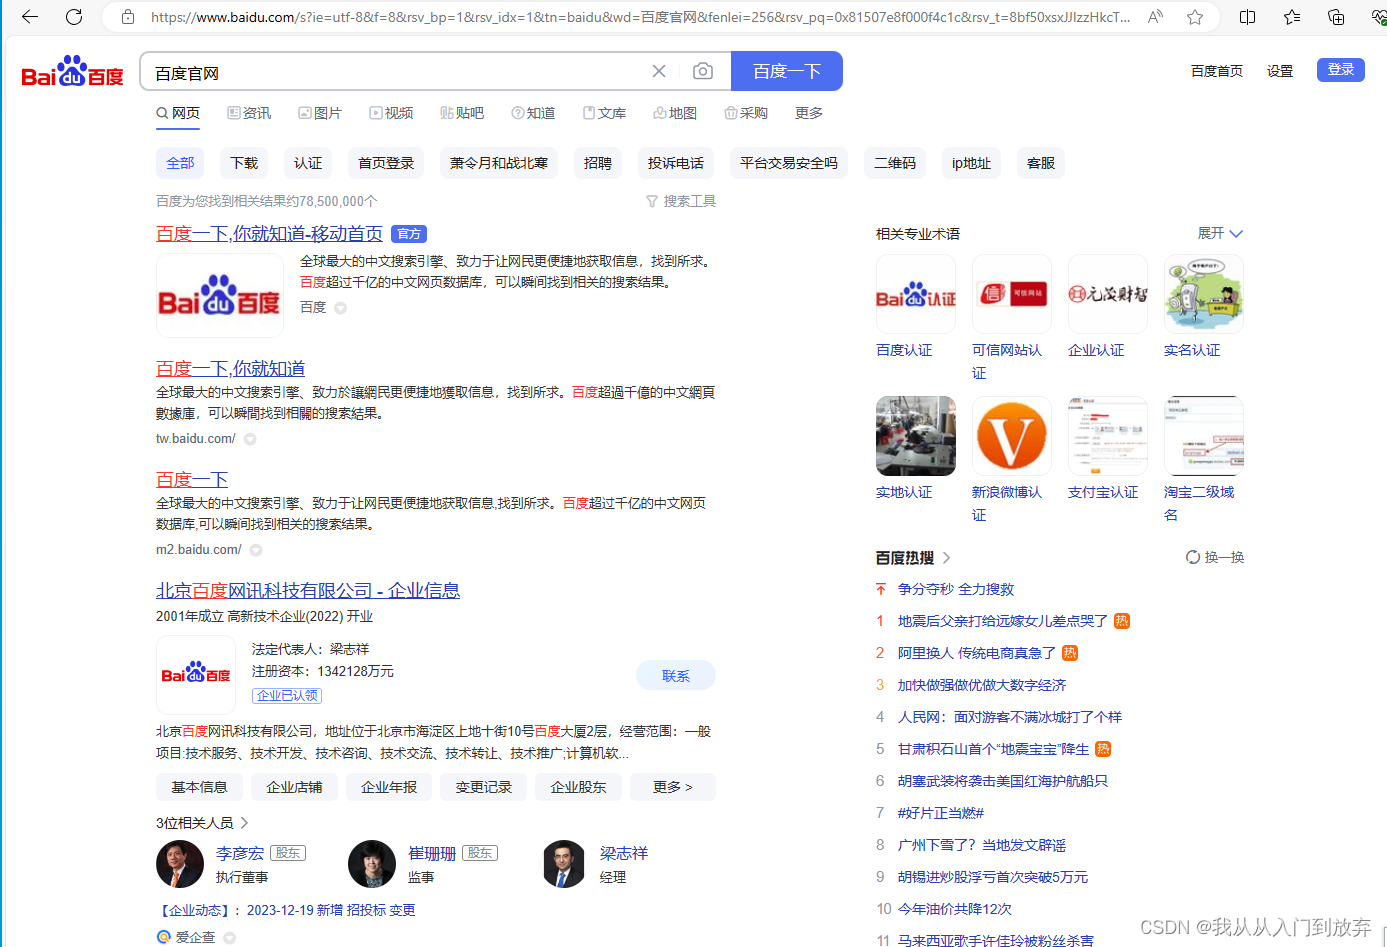This screenshot has width=1387, height=947.
Task: Click the browser address bar URL
Action: coord(640,17)
